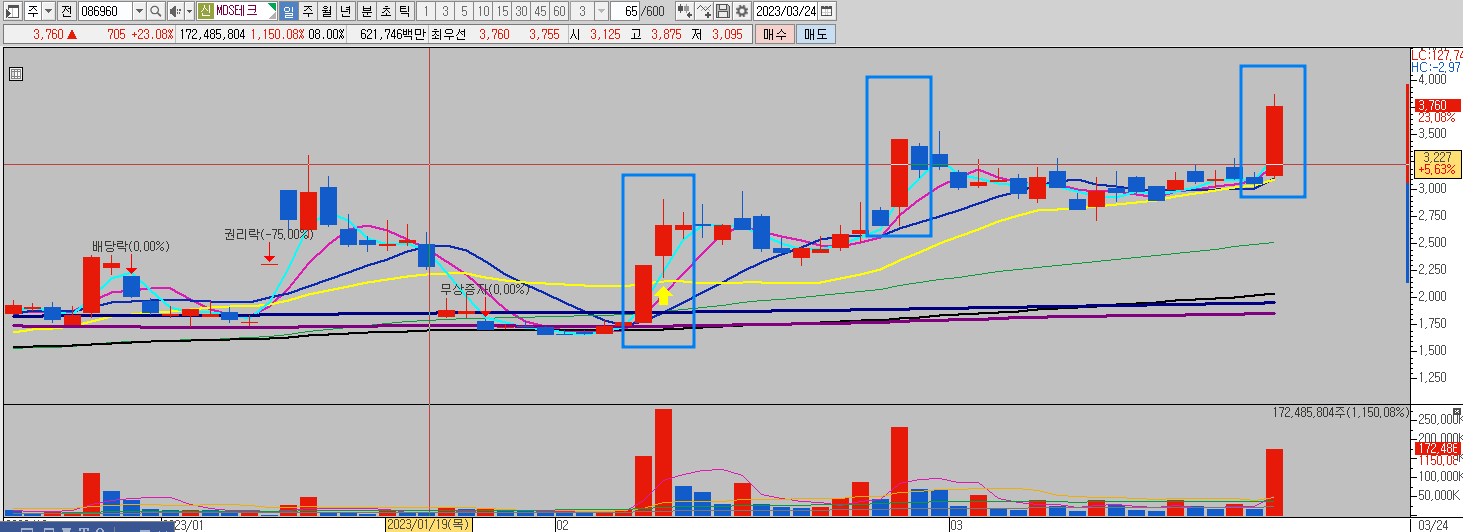
Task: Open the 주 market type selector
Action: [x=33, y=11]
